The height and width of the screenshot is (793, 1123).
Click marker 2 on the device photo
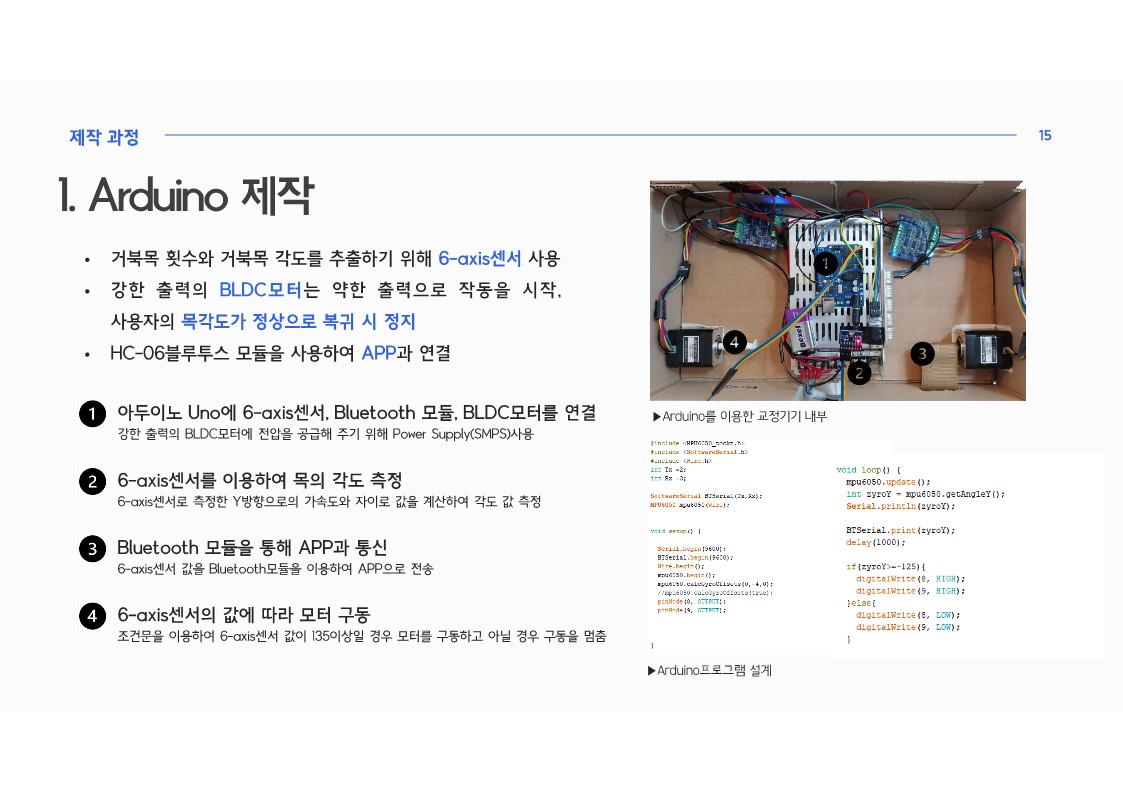click(x=858, y=373)
